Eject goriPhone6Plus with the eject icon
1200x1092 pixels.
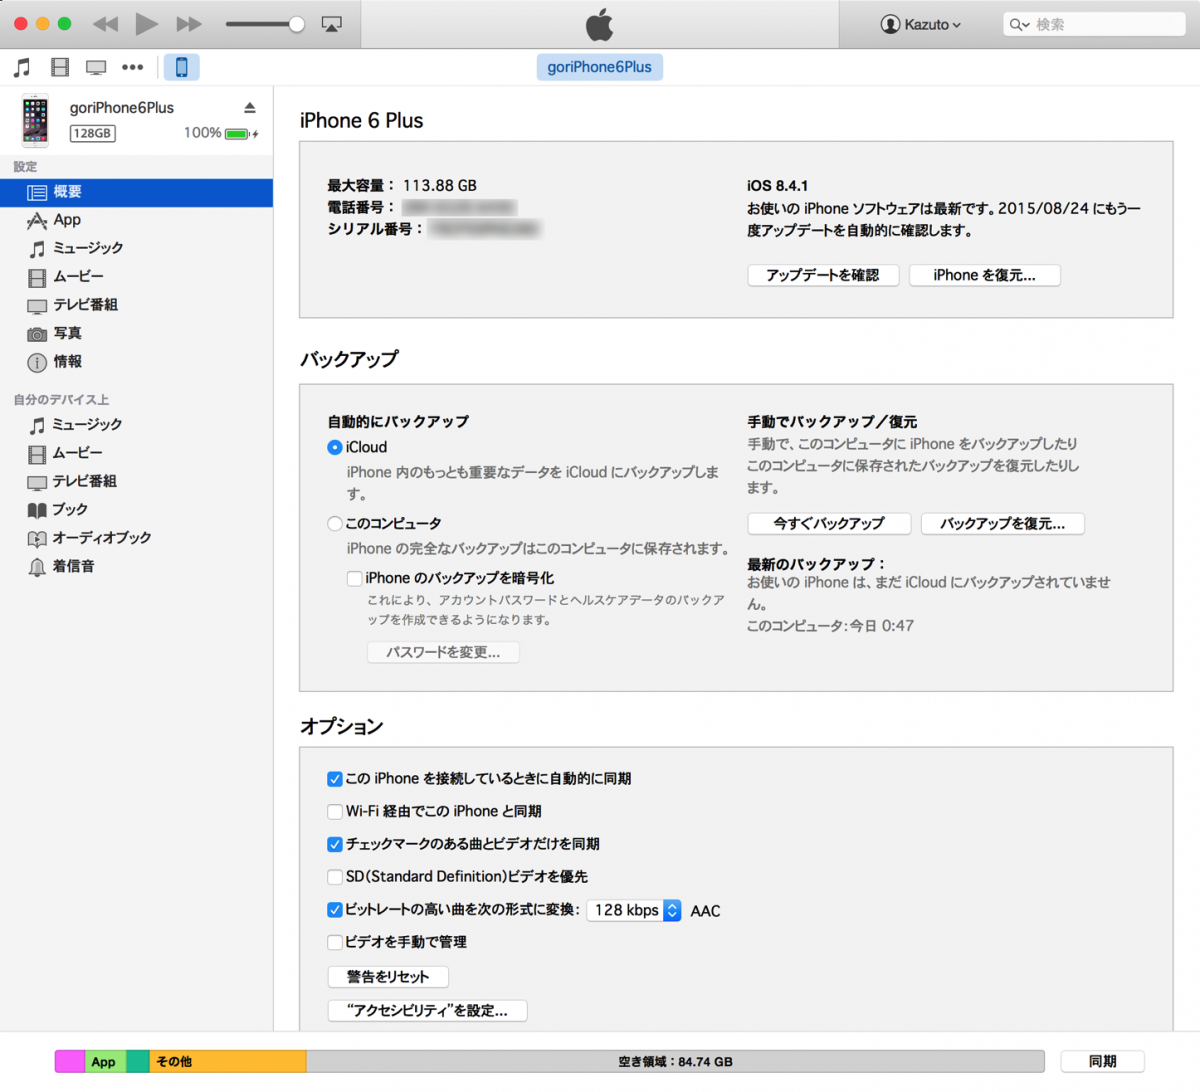(x=249, y=107)
